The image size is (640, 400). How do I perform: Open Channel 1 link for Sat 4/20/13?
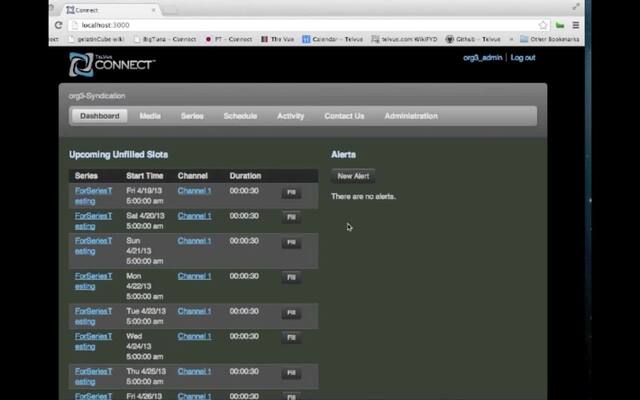pyautogui.click(x=194, y=216)
